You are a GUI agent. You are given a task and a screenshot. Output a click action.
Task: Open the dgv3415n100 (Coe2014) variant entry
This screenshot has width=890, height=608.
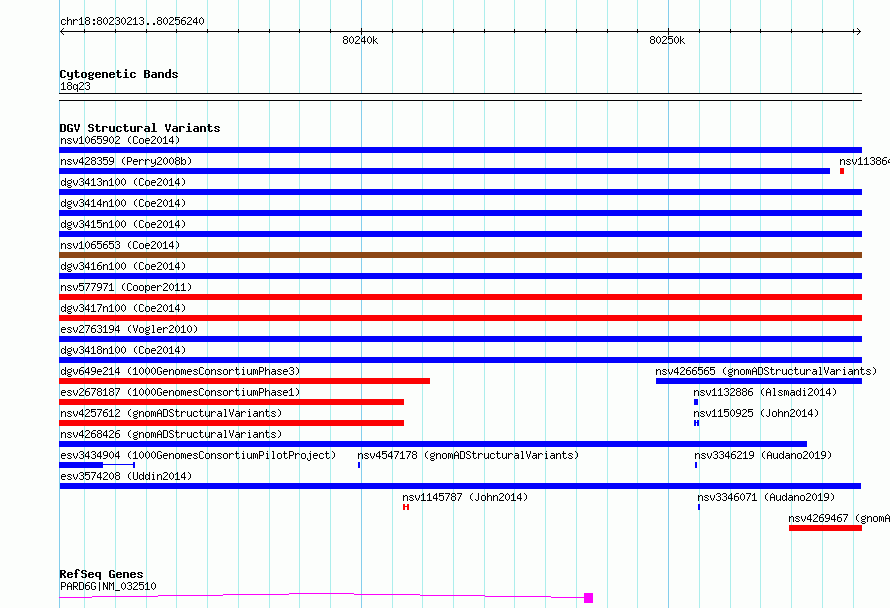(x=123, y=224)
